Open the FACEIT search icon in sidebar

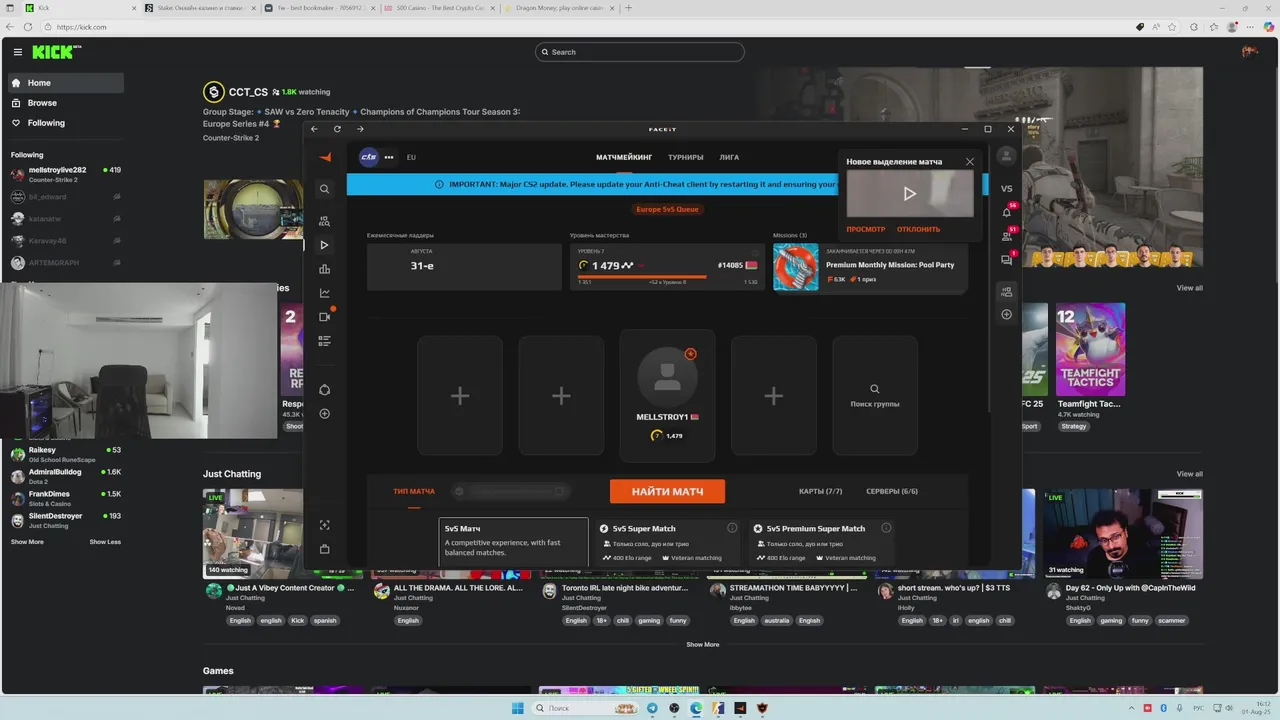[324, 189]
